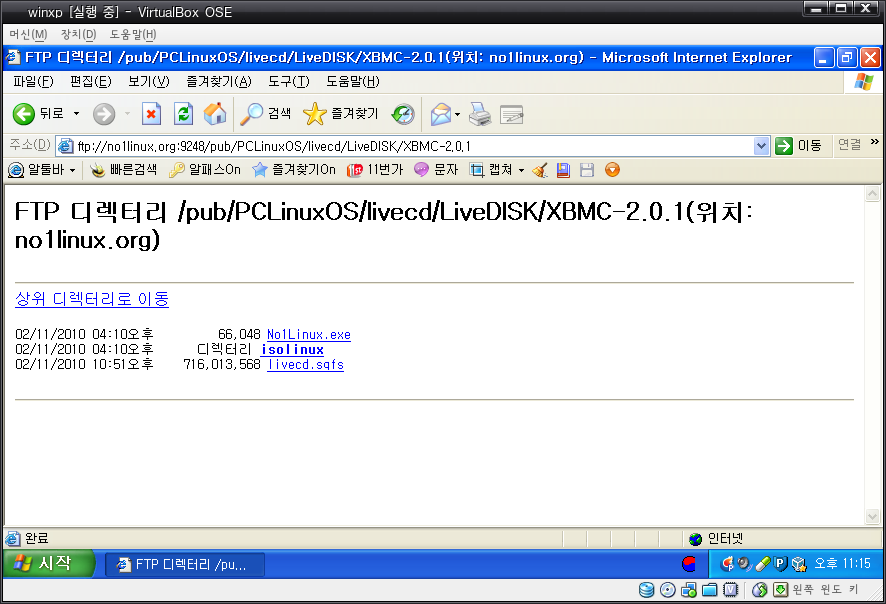Open the 도구(T) menu
The width and height of the screenshot is (886, 604).
(289, 82)
